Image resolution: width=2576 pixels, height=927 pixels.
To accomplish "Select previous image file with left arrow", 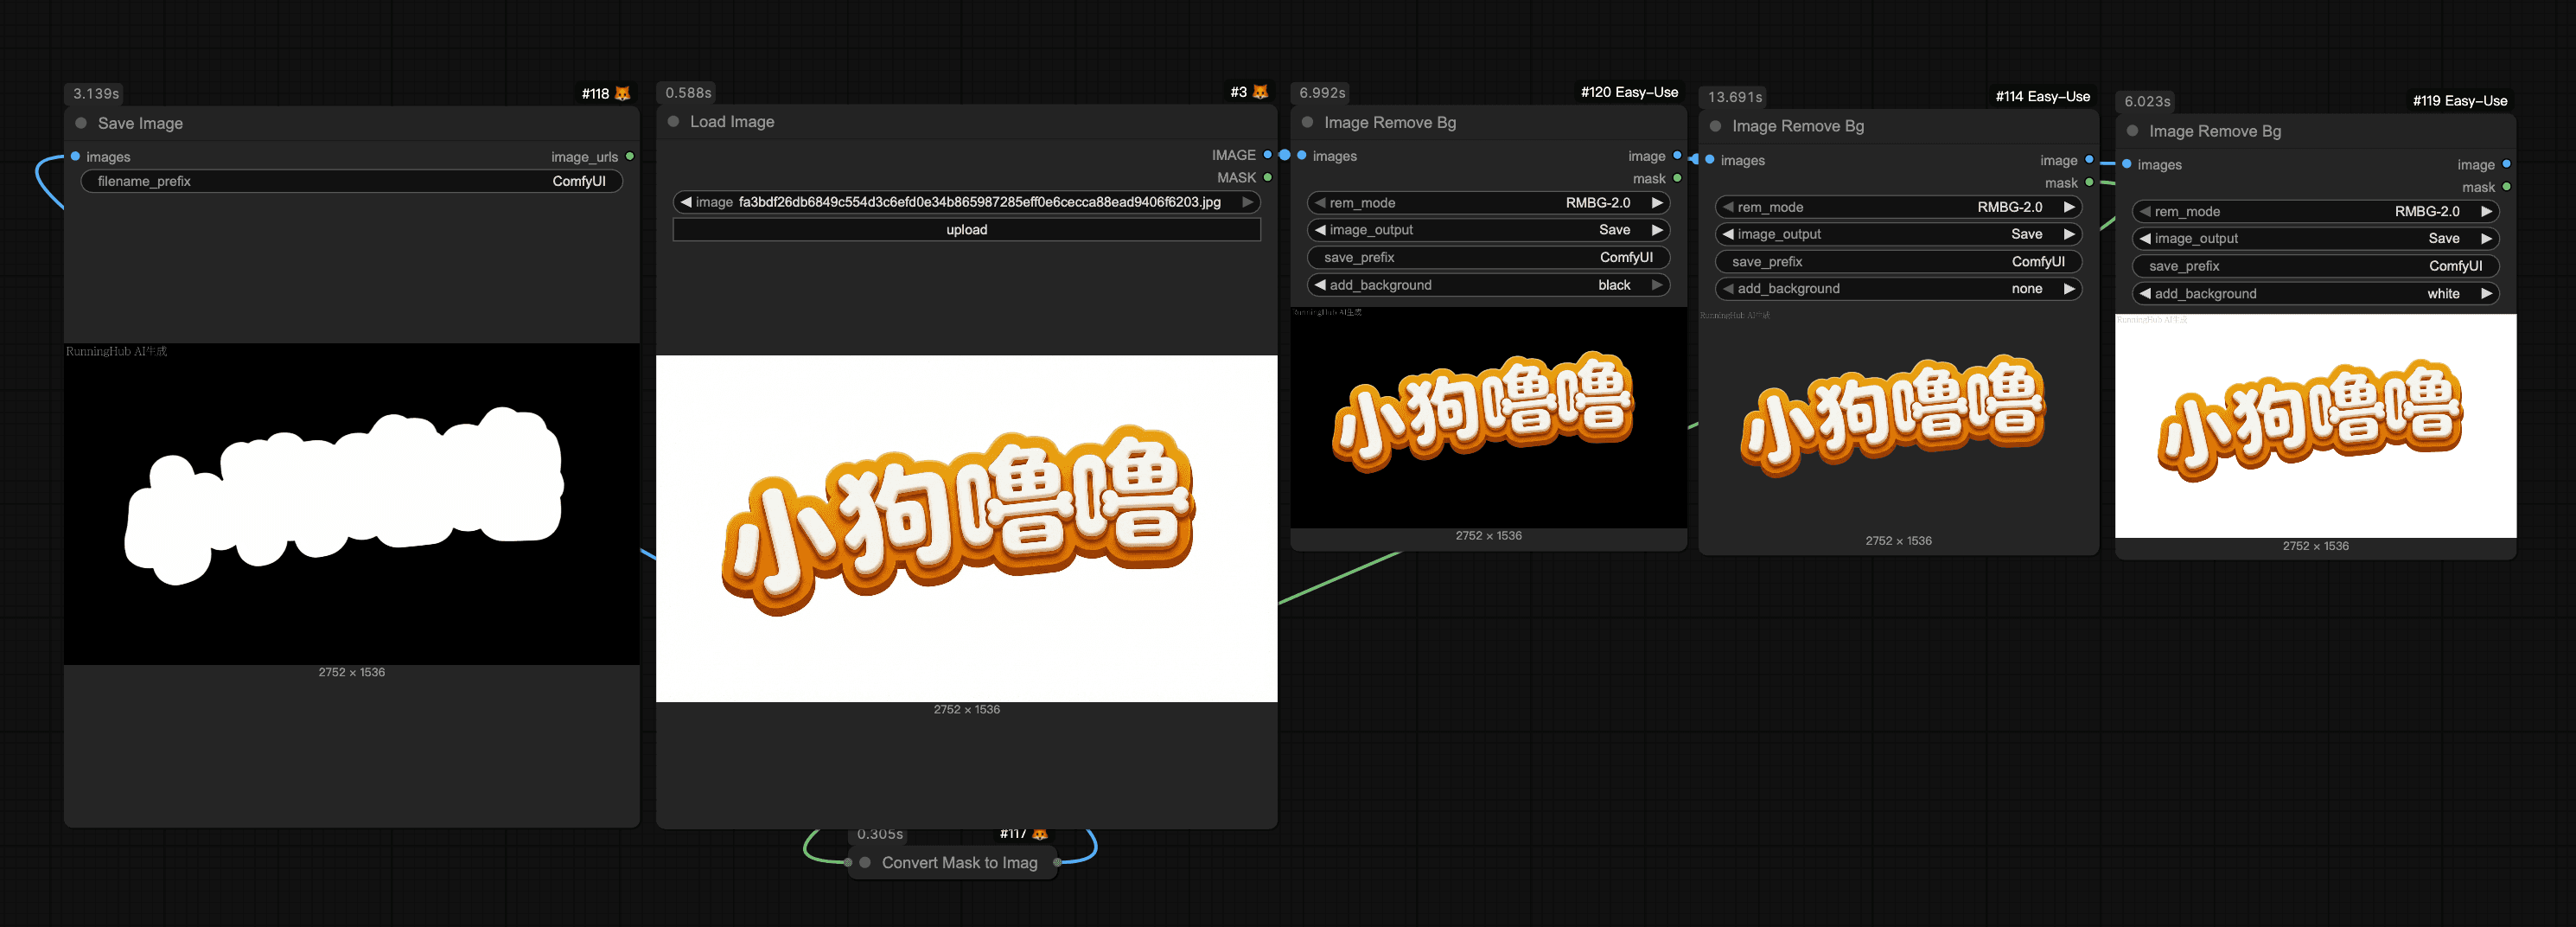I will pyautogui.click(x=685, y=202).
